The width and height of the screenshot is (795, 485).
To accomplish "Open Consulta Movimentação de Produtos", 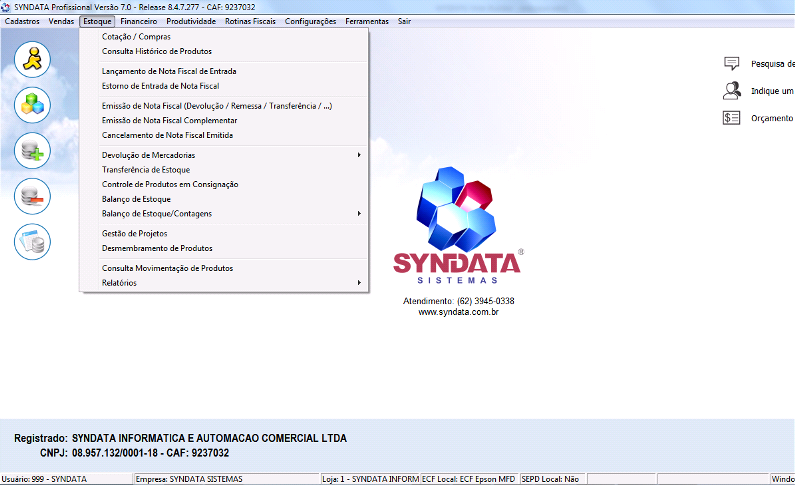I will point(224,268).
